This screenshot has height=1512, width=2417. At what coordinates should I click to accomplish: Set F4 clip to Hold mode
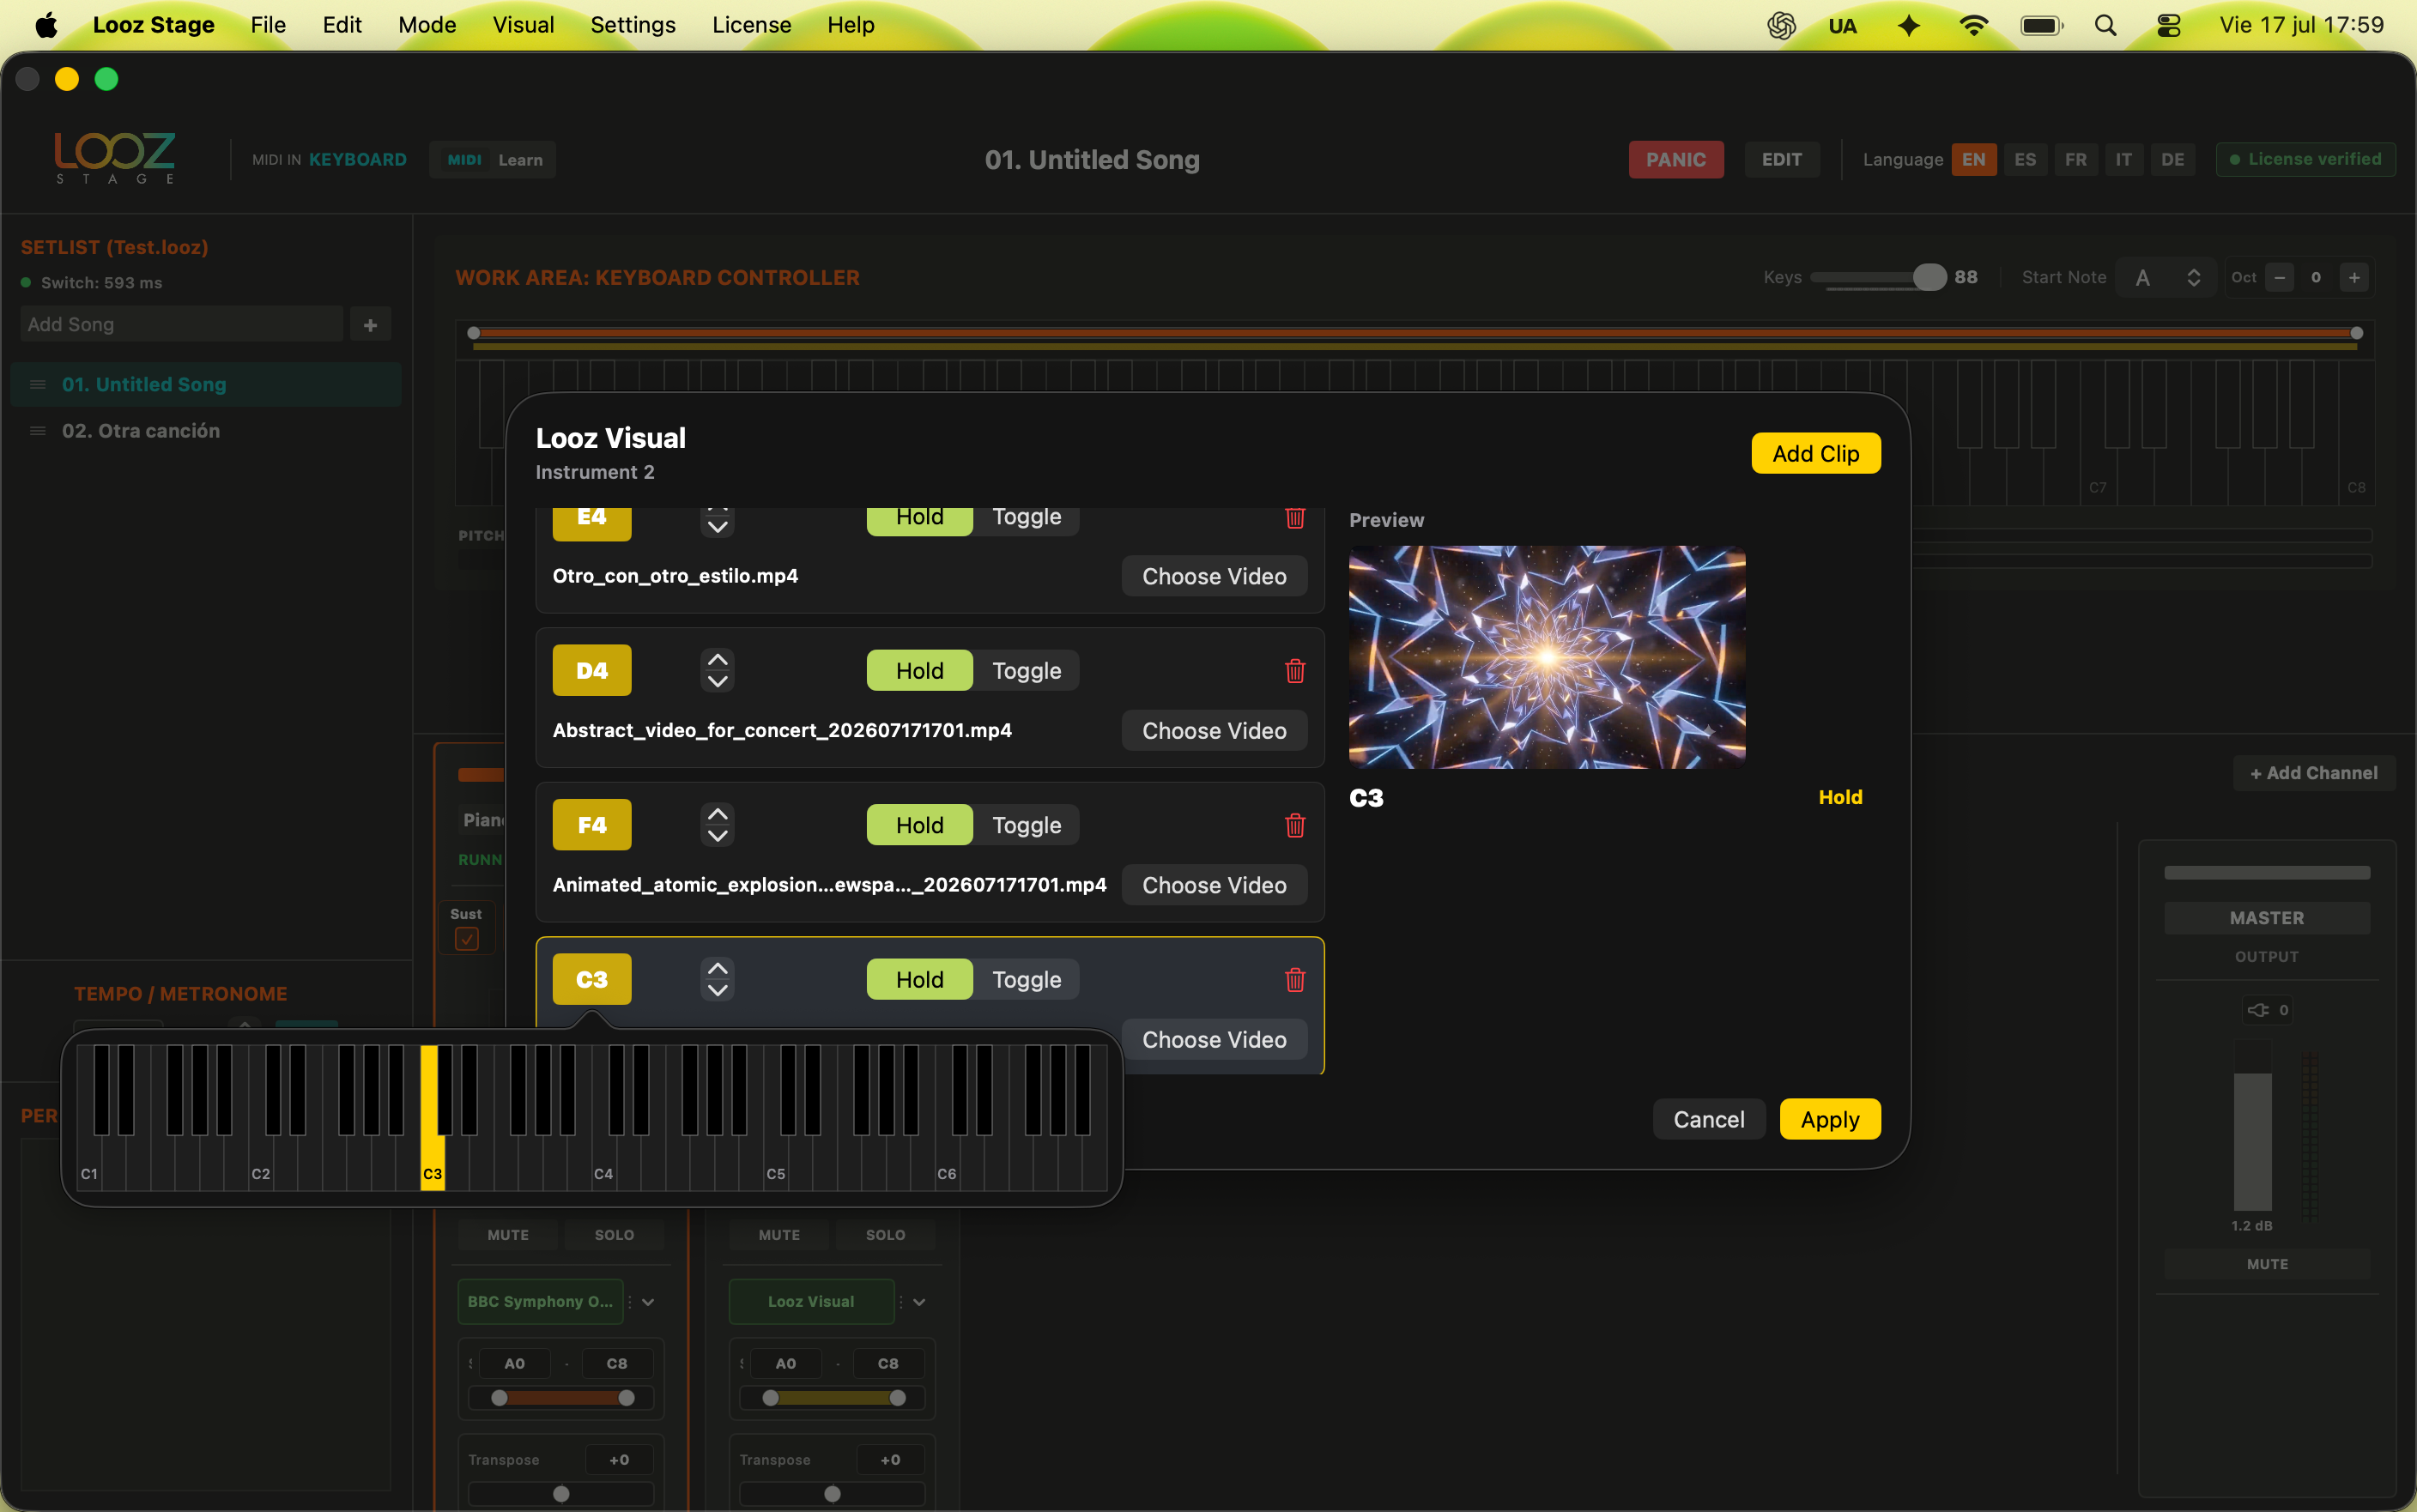[919, 825]
